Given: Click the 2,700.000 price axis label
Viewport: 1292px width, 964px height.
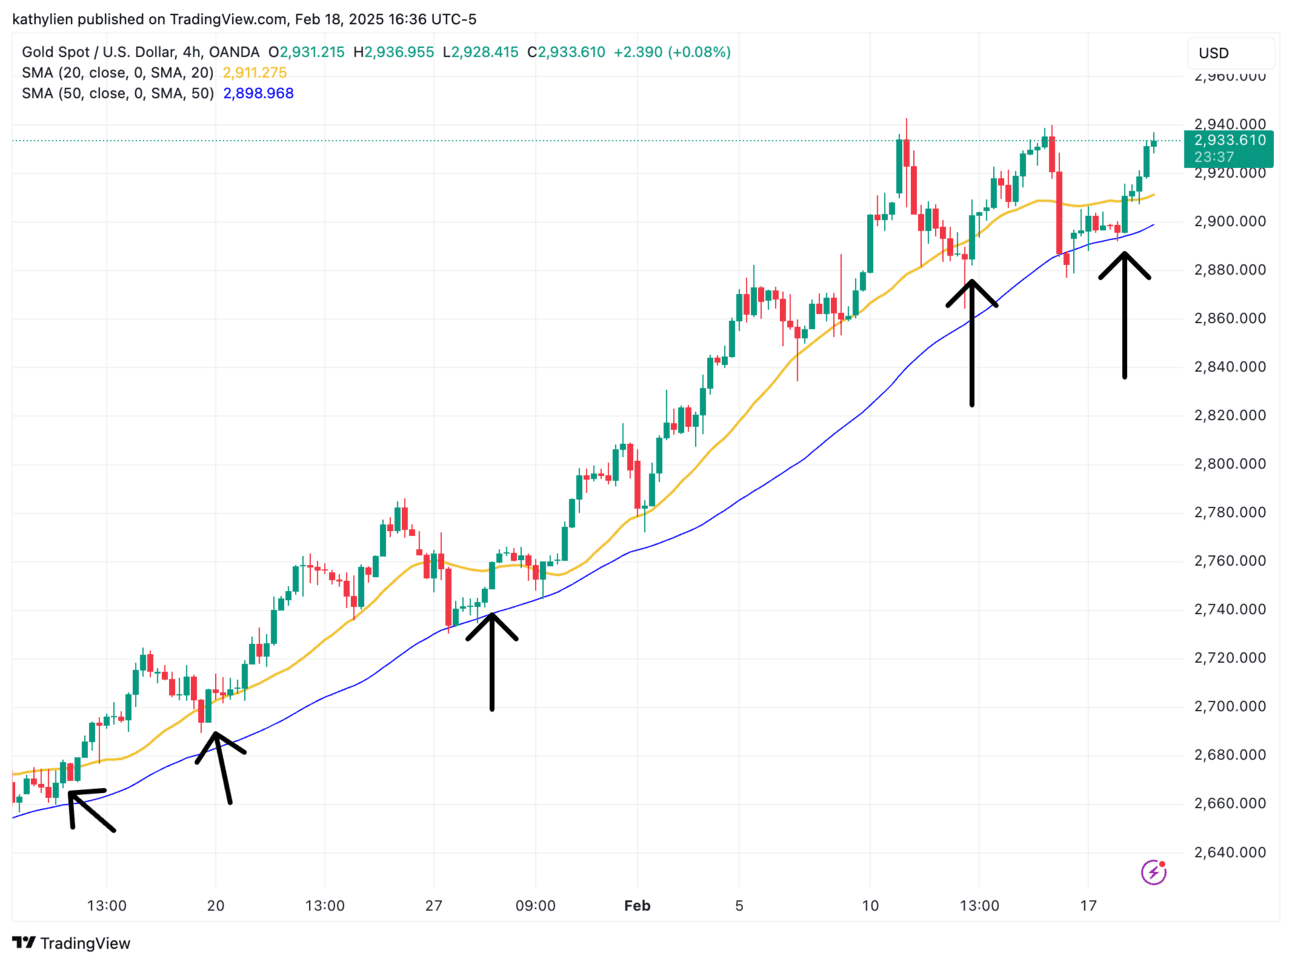Looking at the screenshot, I should coord(1230,706).
